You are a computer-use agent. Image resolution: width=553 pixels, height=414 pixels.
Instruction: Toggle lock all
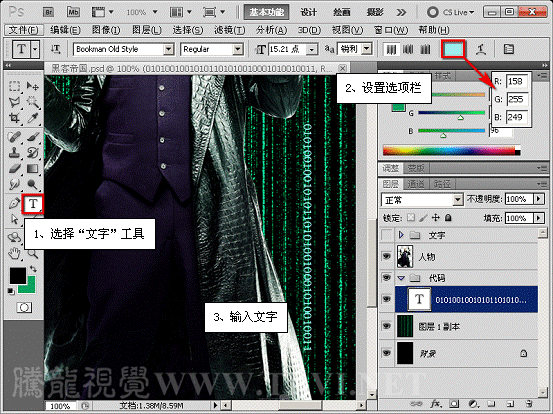pos(448,218)
